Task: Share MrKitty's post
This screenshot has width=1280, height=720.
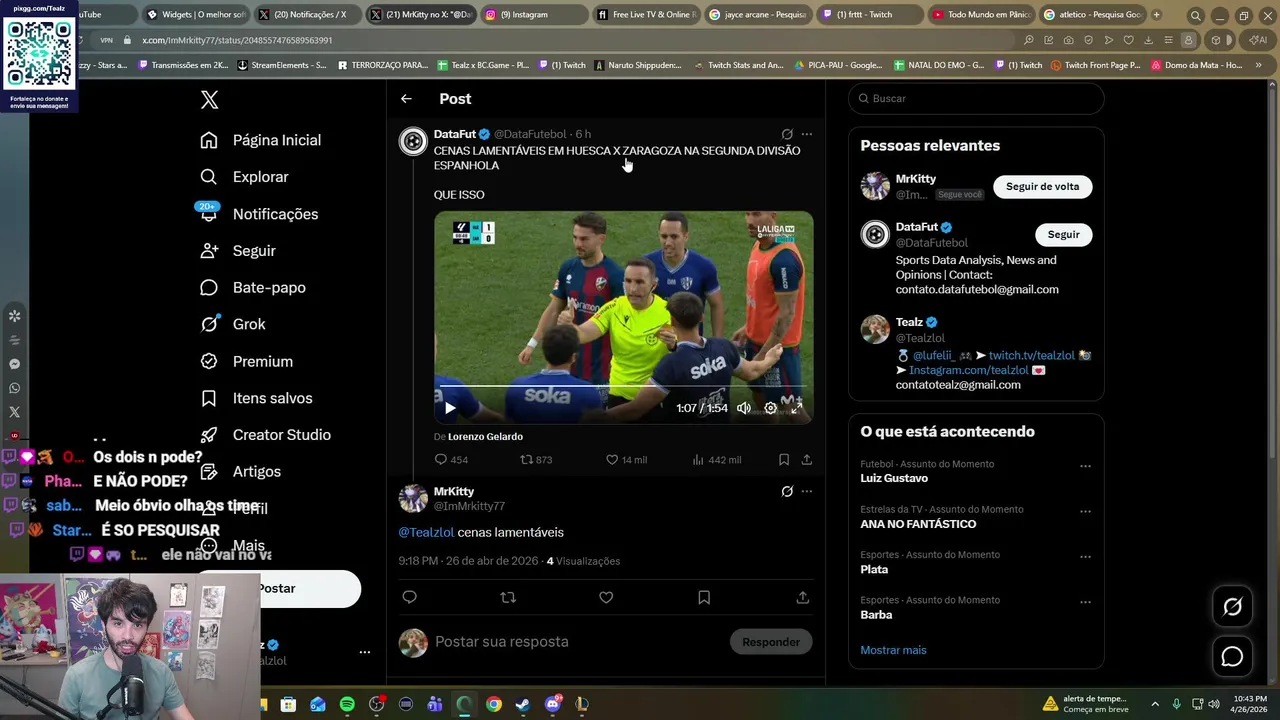Action: coord(802,597)
